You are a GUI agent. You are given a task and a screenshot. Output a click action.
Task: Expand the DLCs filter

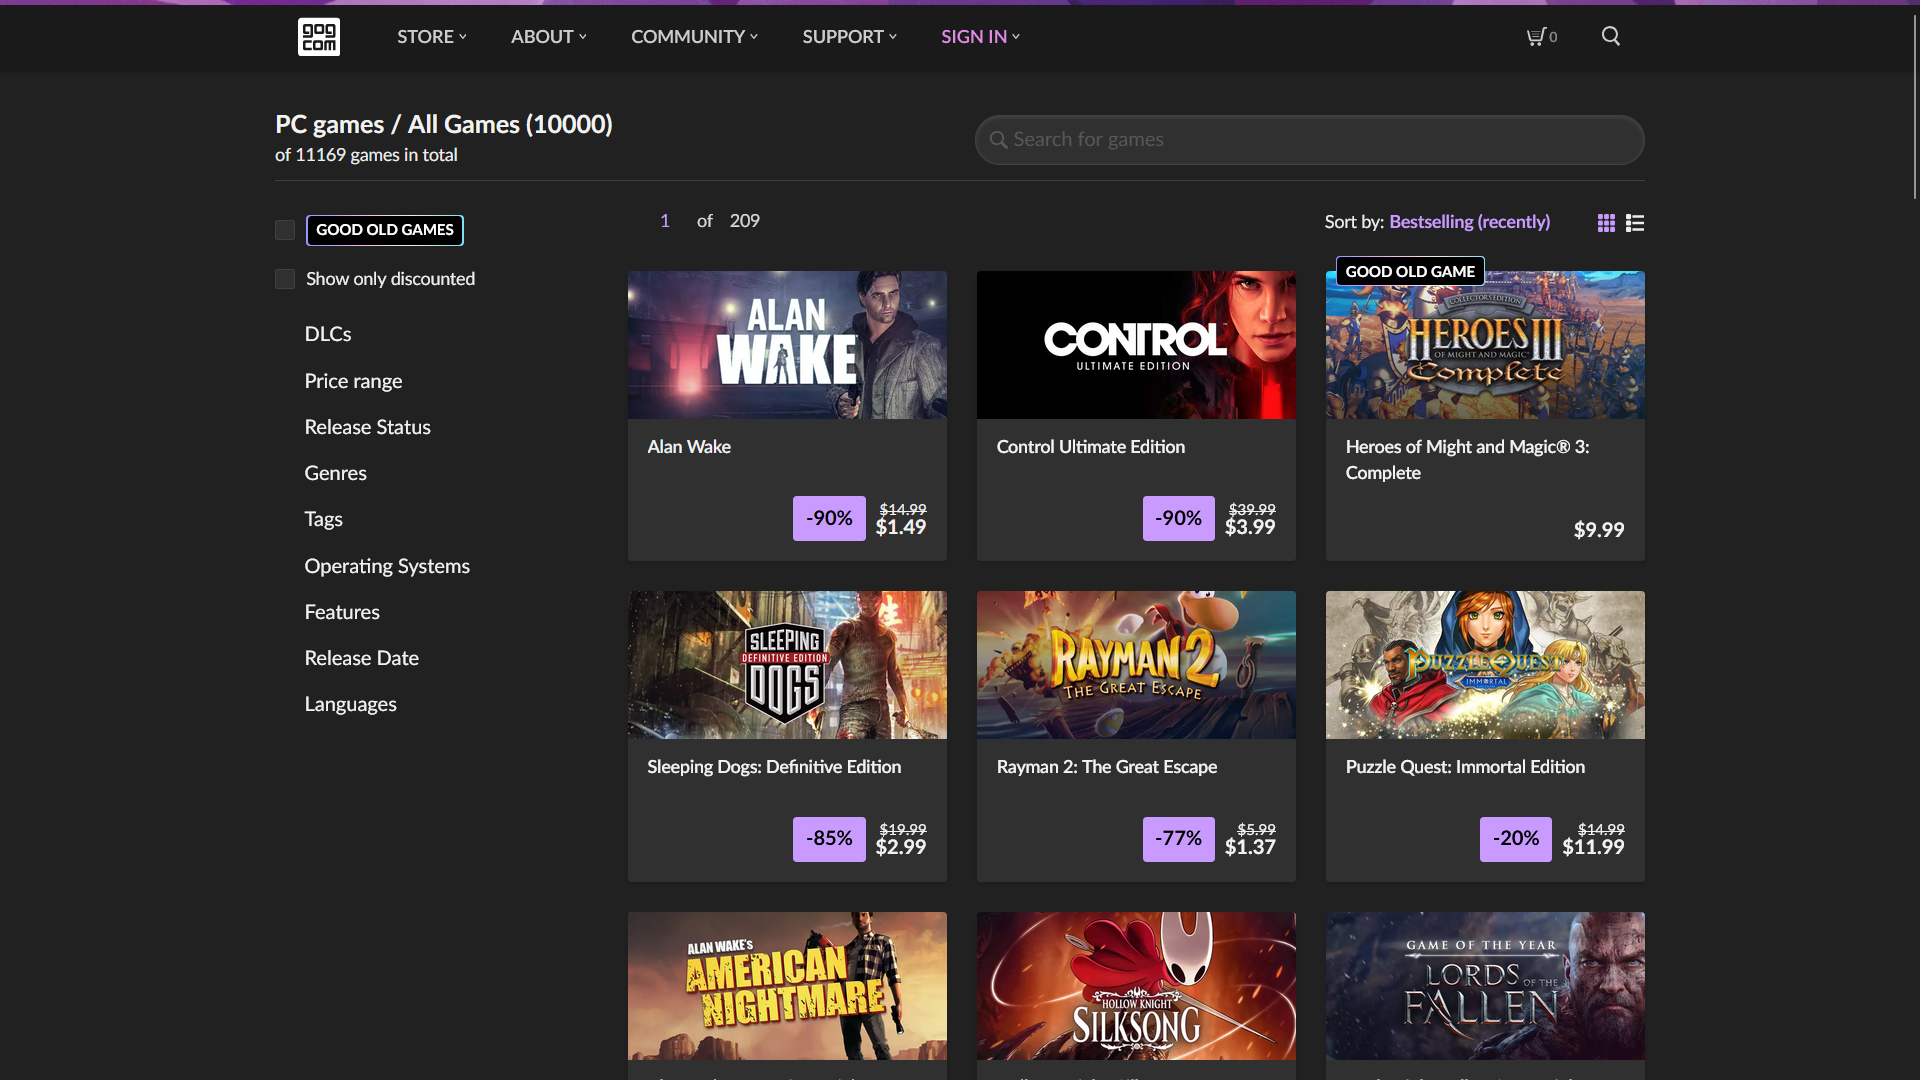pos(328,334)
